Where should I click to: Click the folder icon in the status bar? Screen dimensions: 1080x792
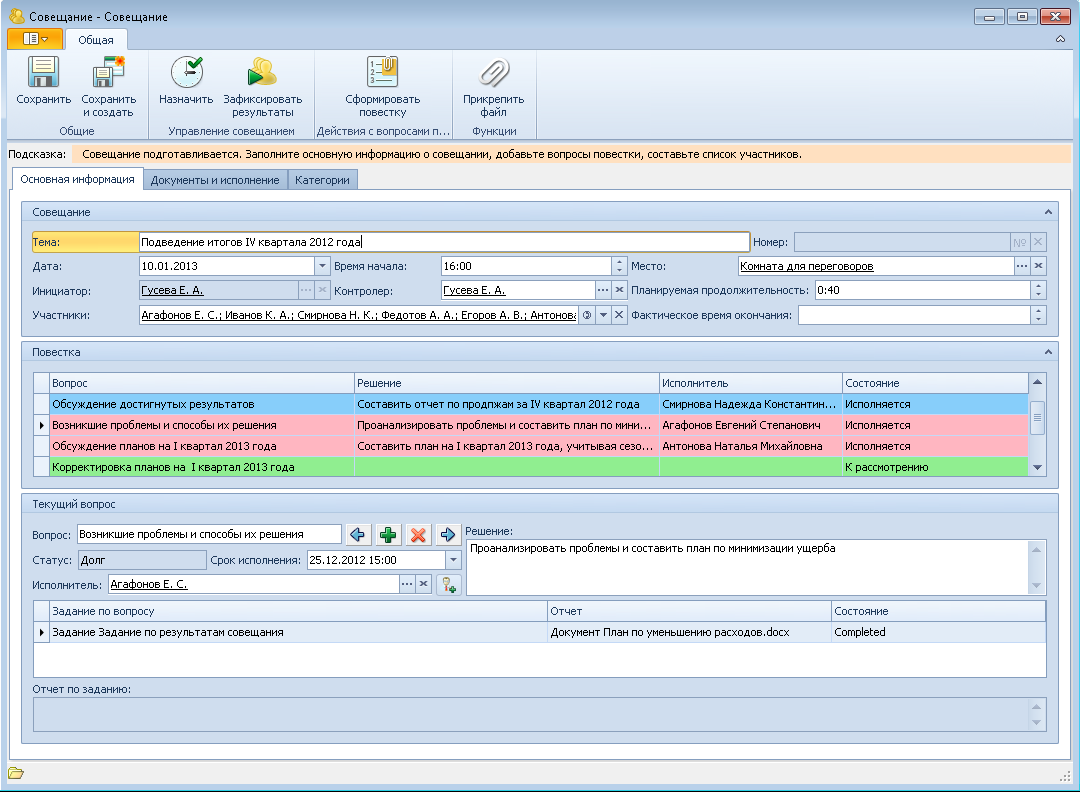(16, 773)
